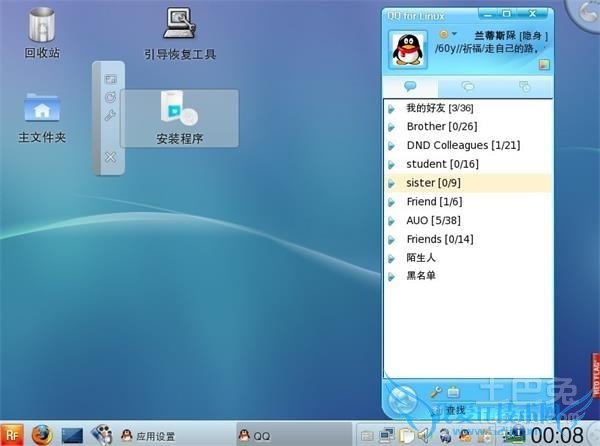Open the Red Flag start menu button
The height and width of the screenshot is (446, 600).
pyautogui.click(x=12, y=435)
